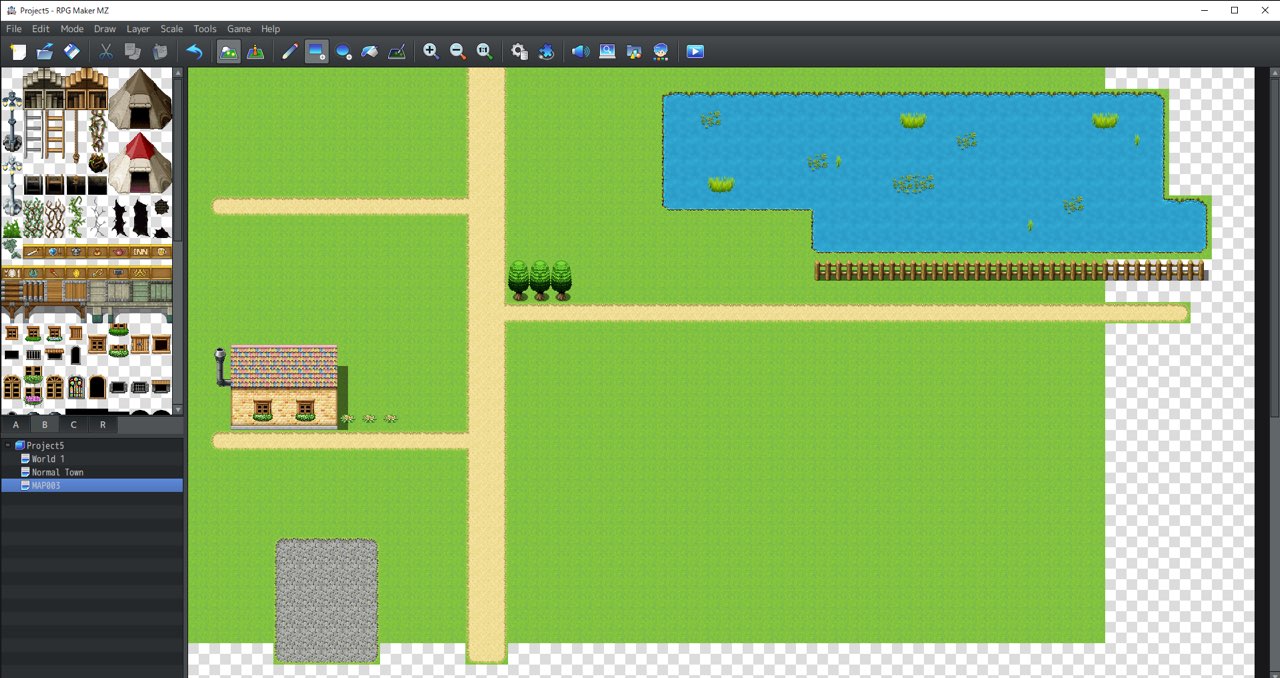
Task: Select the Pencil drawing tool
Action: pos(290,51)
